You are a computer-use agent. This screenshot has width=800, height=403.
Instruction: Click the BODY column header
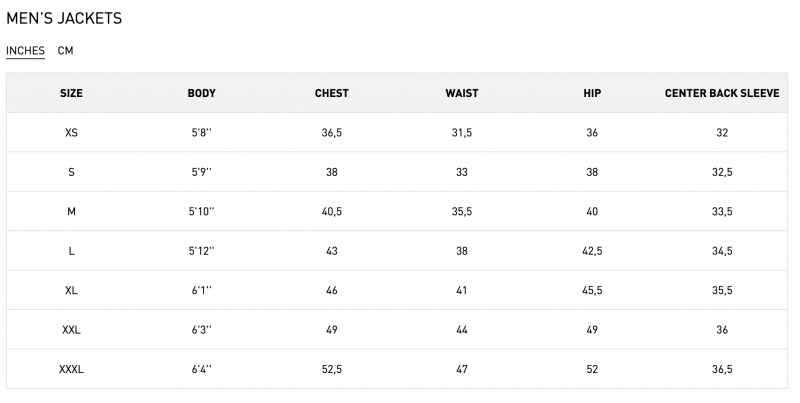(201, 93)
